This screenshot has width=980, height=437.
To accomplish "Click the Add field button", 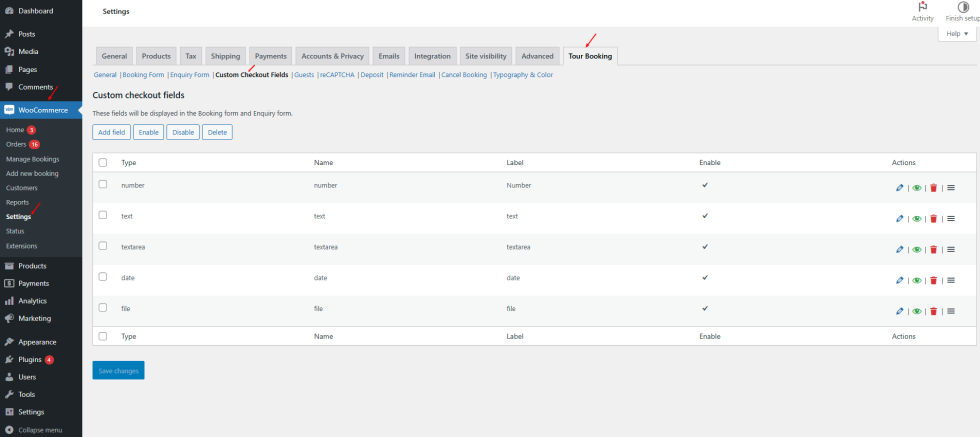I will click(x=111, y=132).
